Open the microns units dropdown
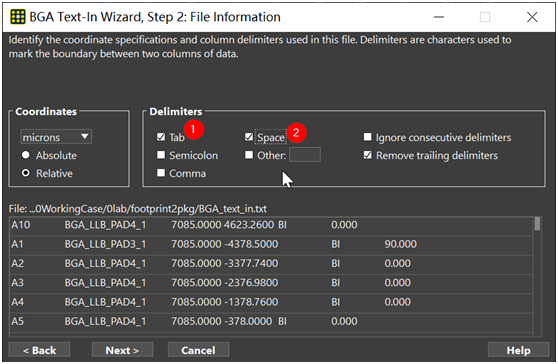This screenshot has height=364, width=558. tap(56, 137)
